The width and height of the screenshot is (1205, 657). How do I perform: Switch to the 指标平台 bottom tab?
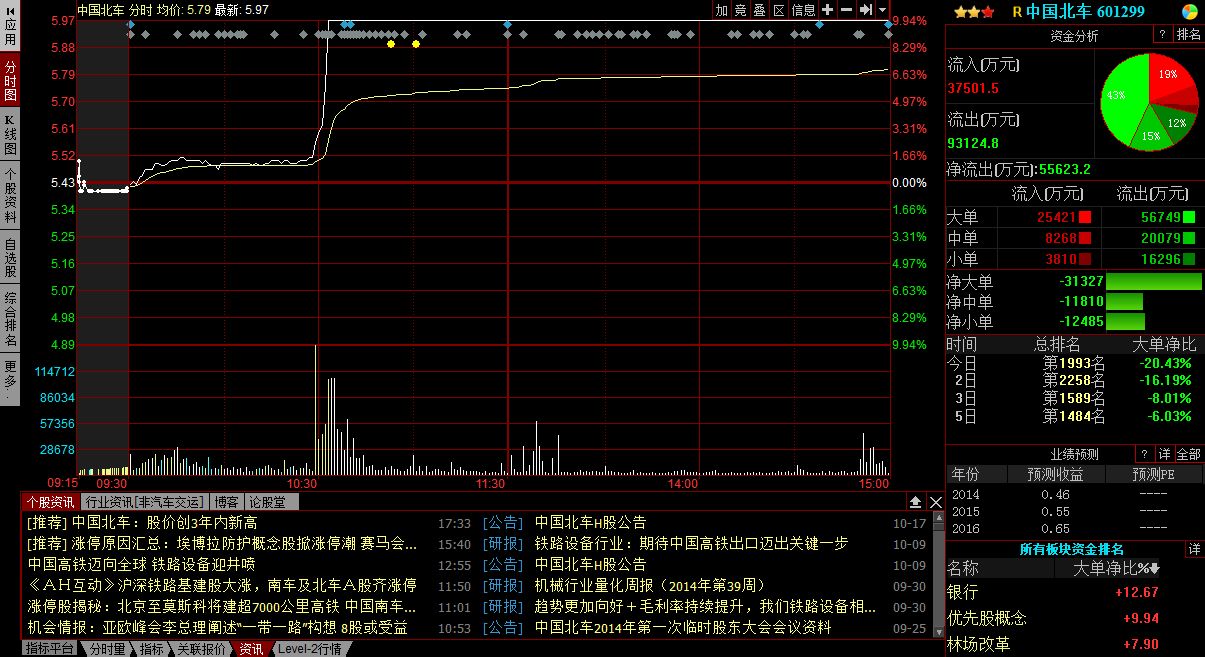pyautogui.click(x=49, y=648)
